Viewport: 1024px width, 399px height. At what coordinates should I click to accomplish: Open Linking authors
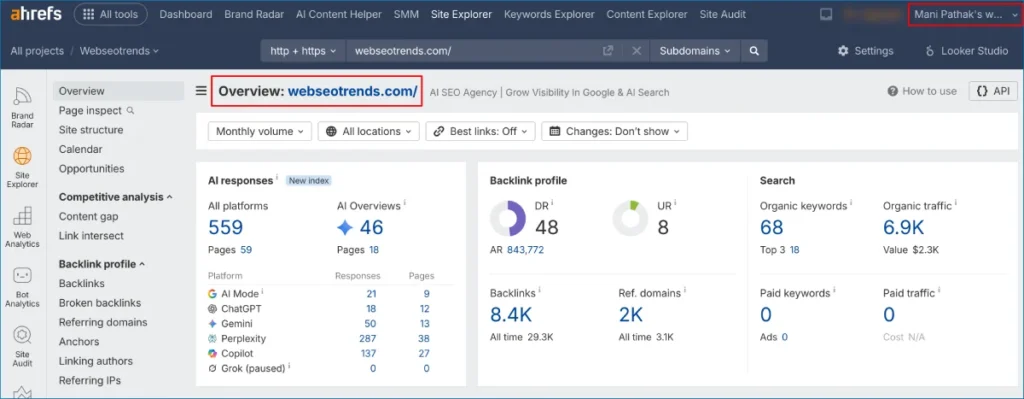point(95,361)
